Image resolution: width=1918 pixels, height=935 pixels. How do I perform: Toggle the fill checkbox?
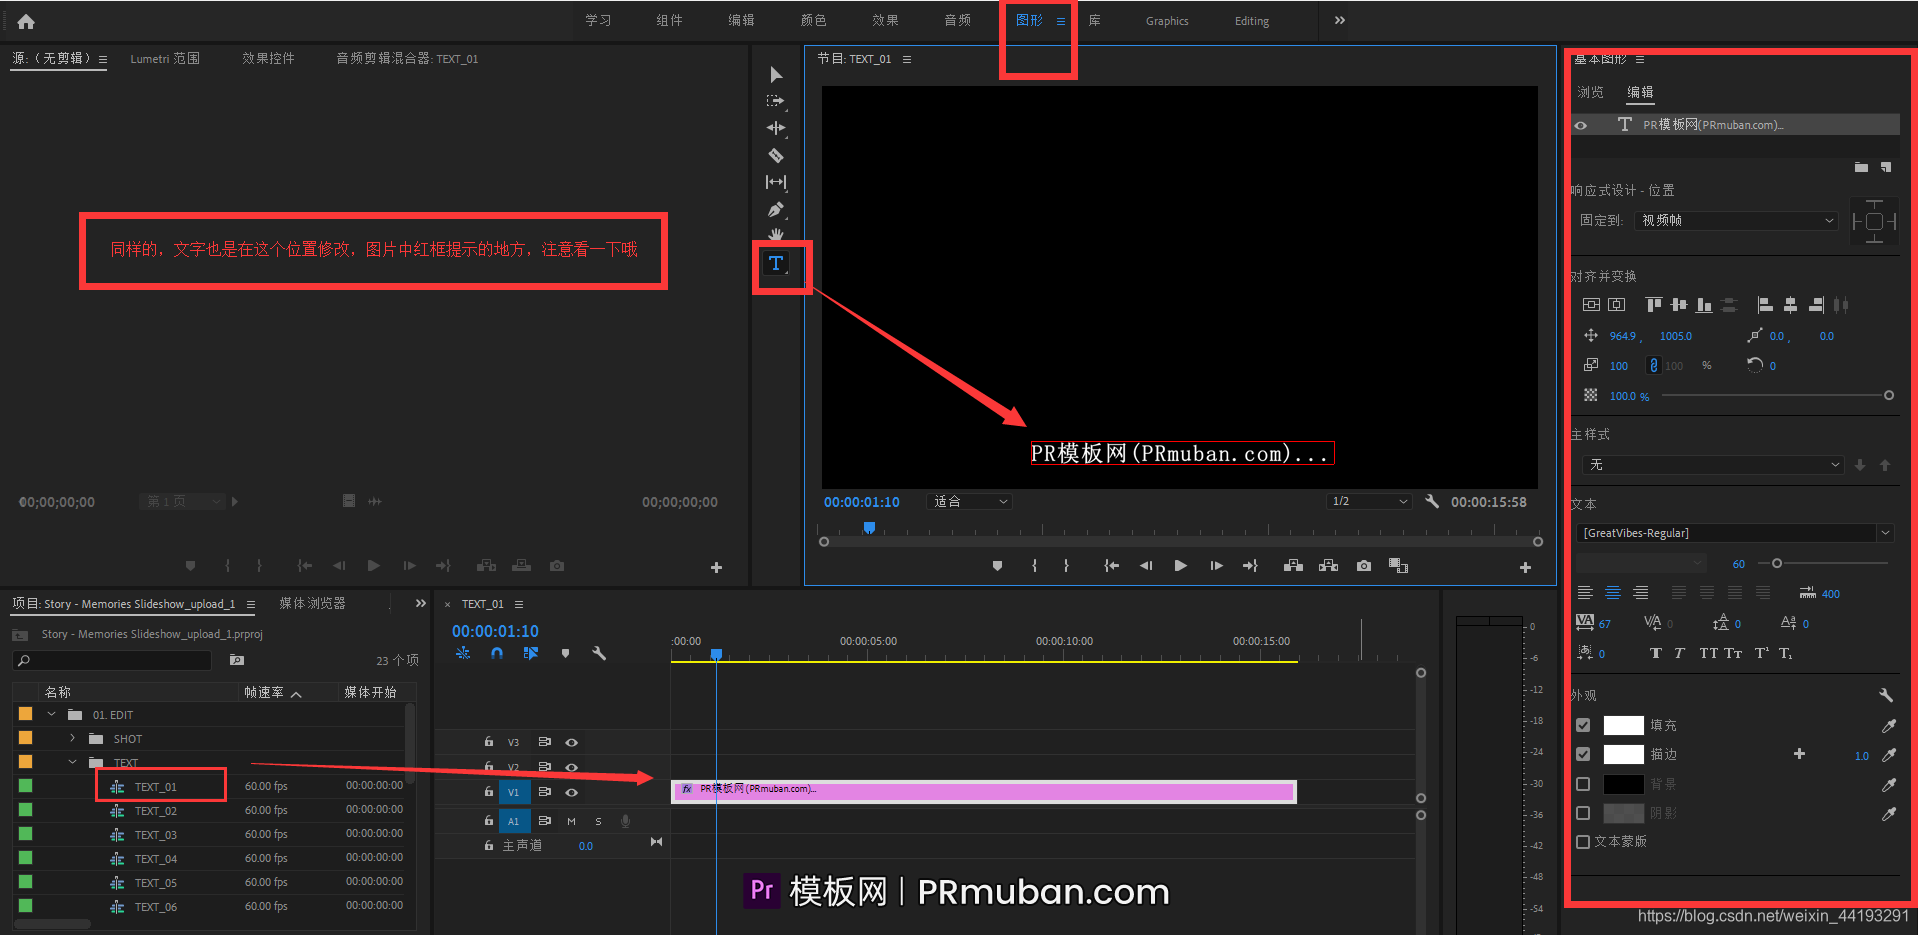click(1583, 725)
